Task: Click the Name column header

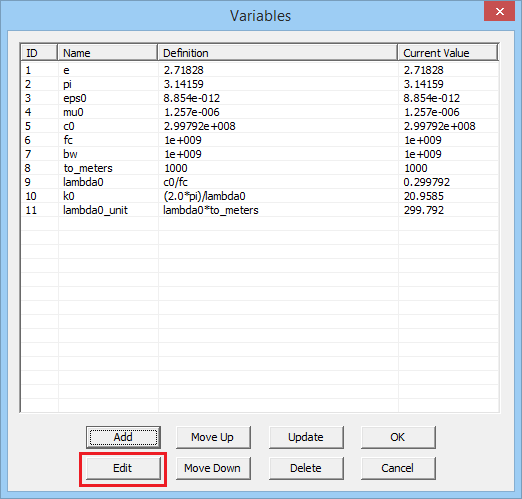Action: 107,53
